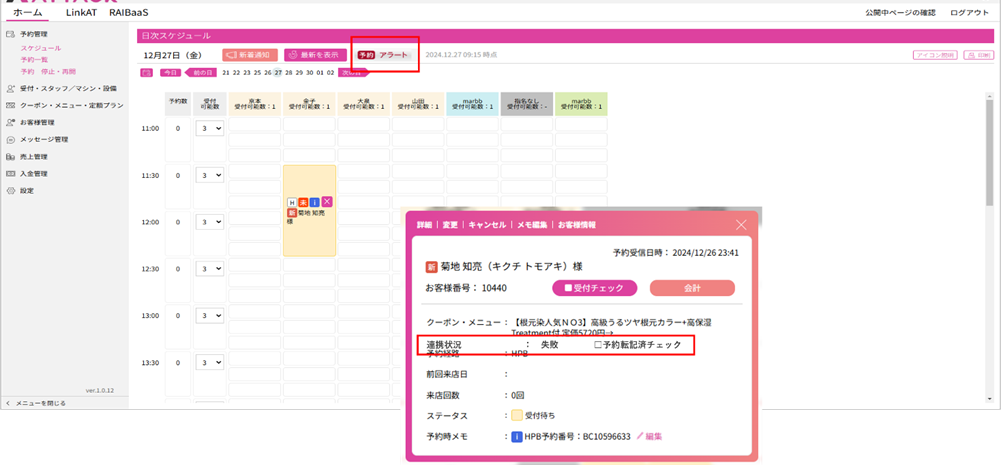Click the calendar date picker icon
The width and height of the screenshot is (1001, 465).
pos(147,73)
